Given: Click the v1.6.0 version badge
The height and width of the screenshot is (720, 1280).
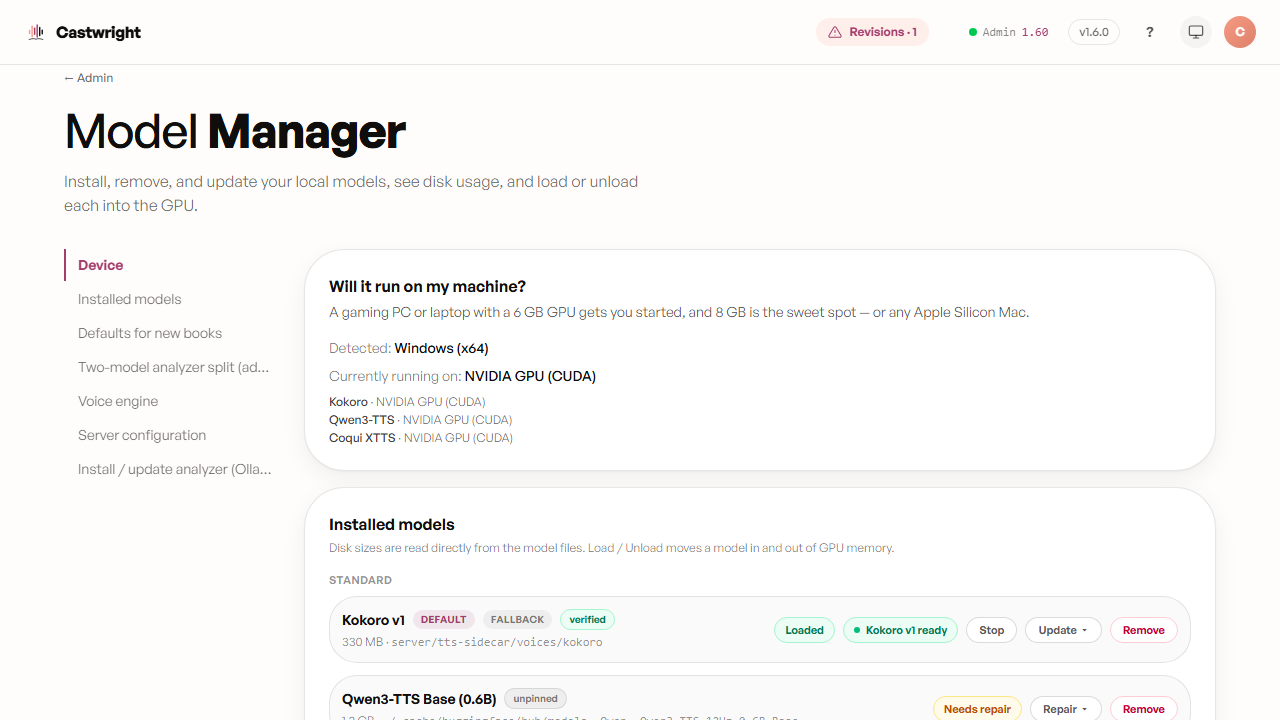Looking at the screenshot, I should 1094,32.
